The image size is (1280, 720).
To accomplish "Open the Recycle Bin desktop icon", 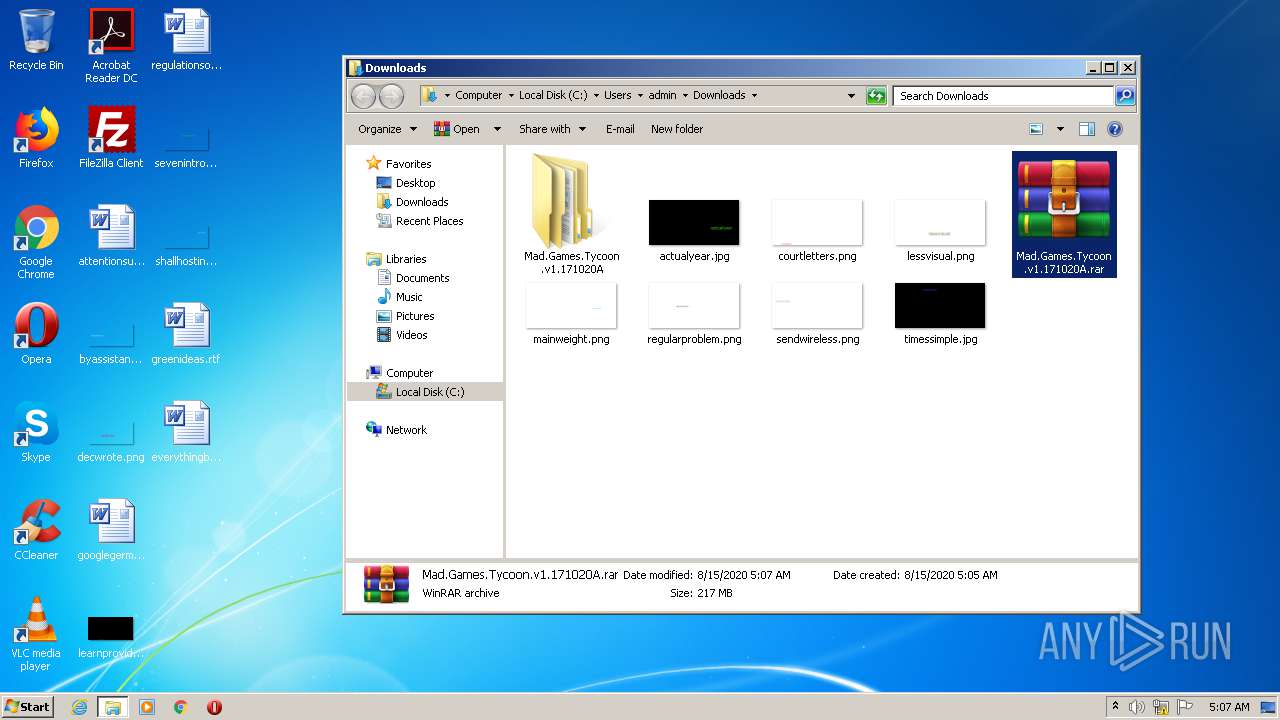I will [36, 41].
